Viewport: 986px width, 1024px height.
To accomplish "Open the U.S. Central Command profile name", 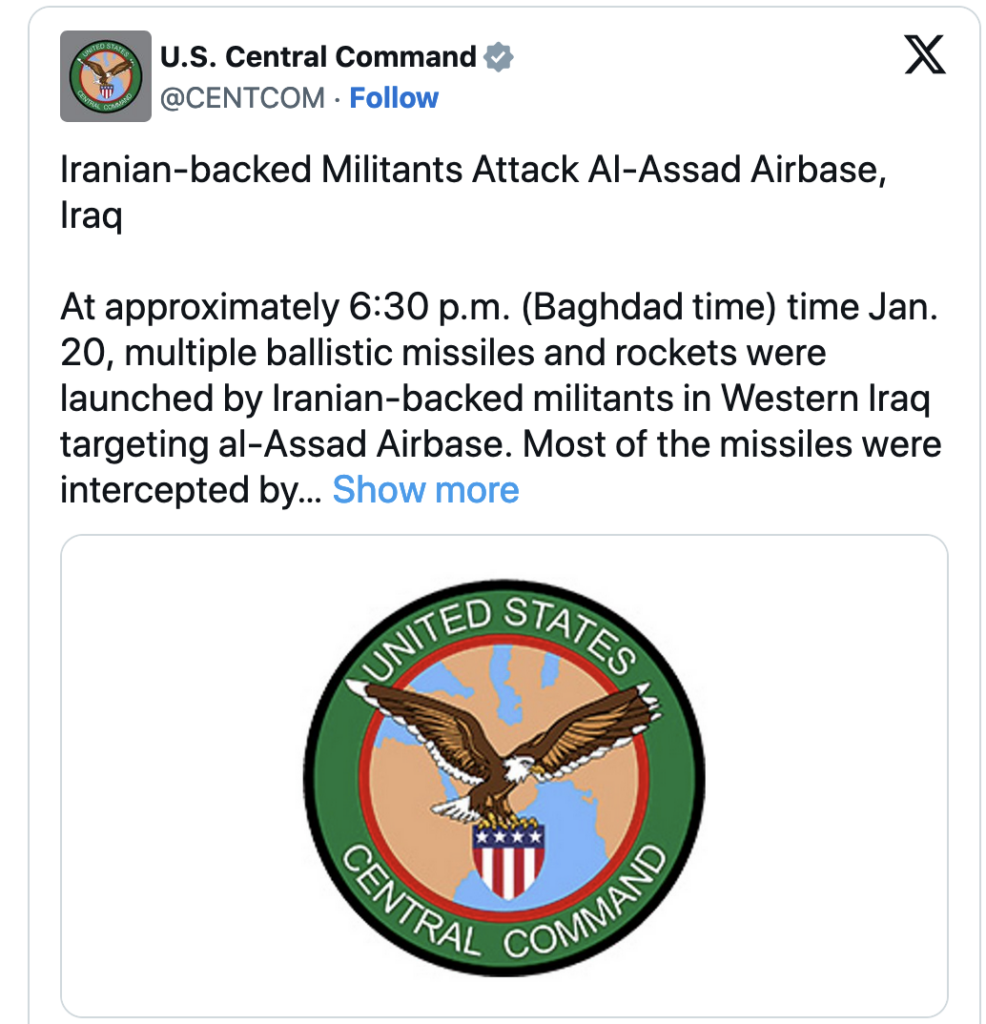I will pos(318,58).
